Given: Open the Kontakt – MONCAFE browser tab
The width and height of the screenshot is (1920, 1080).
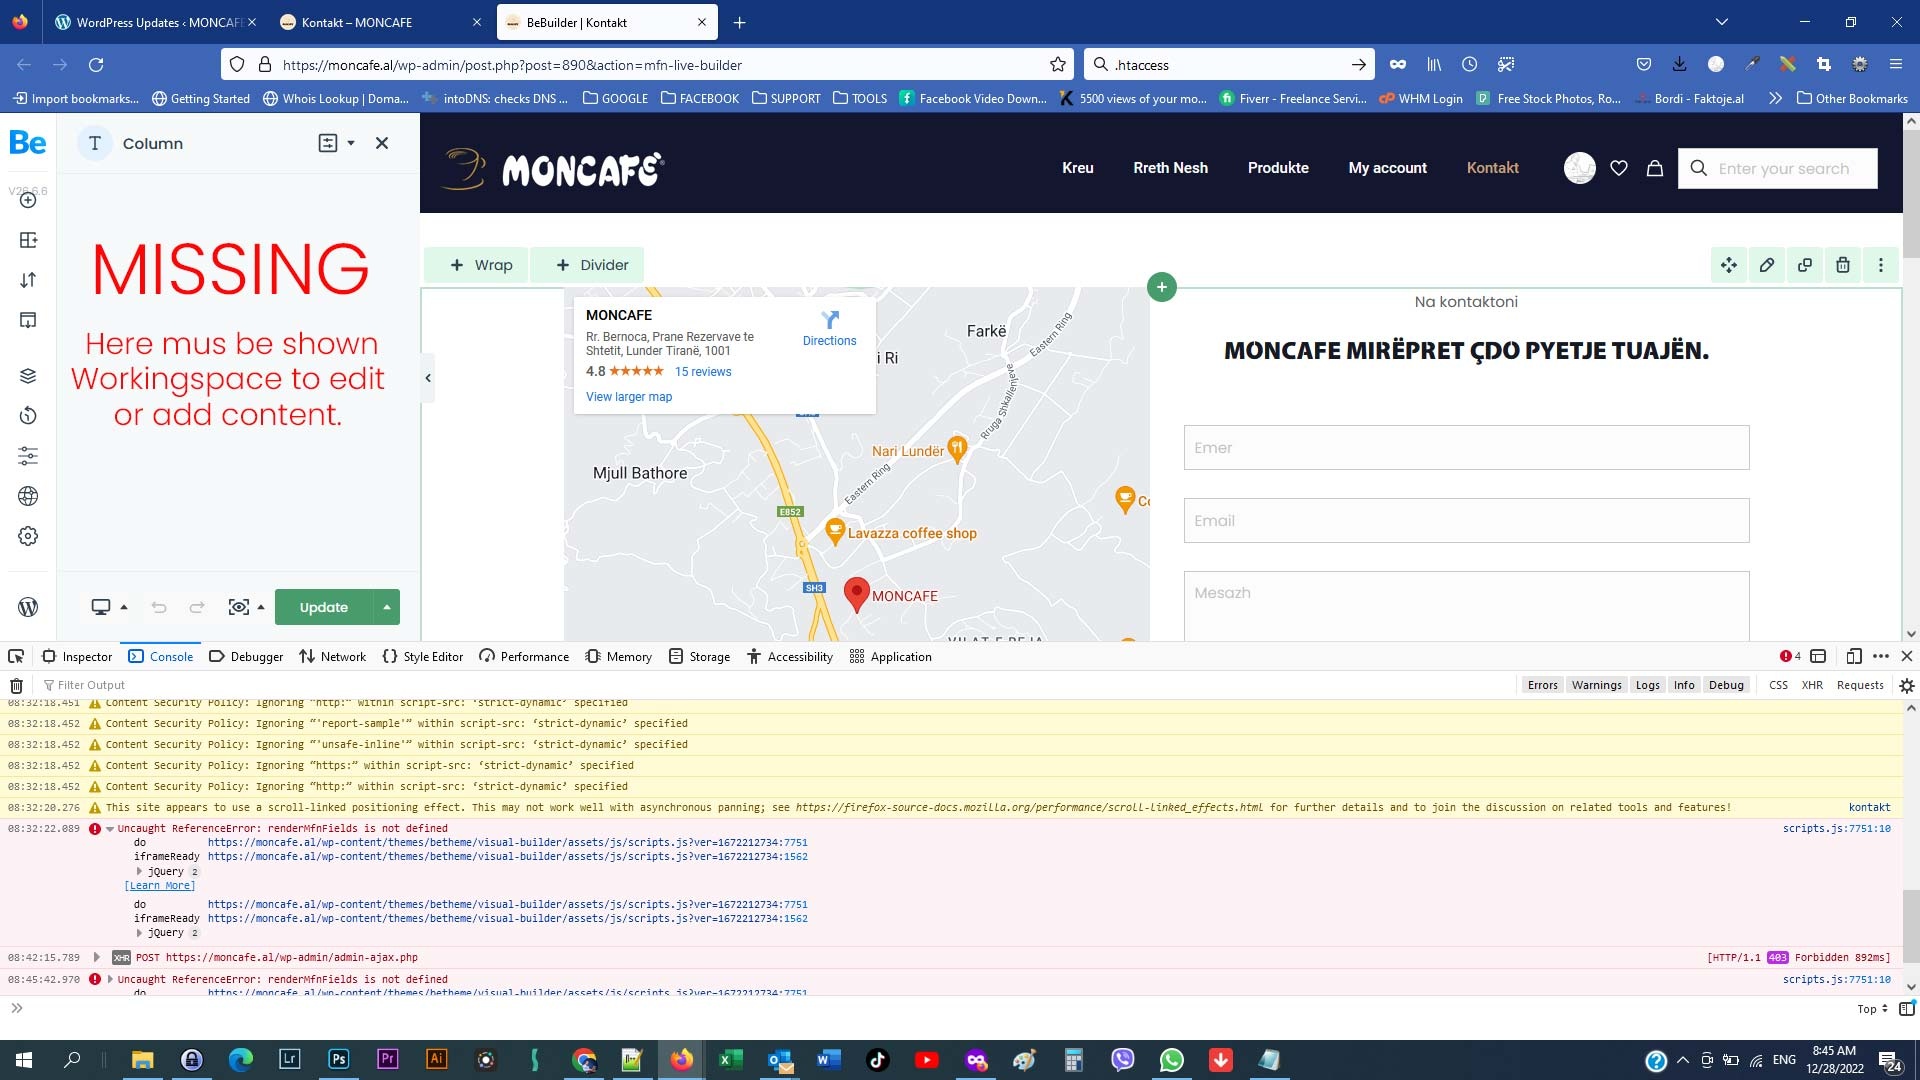Looking at the screenshot, I should [380, 22].
